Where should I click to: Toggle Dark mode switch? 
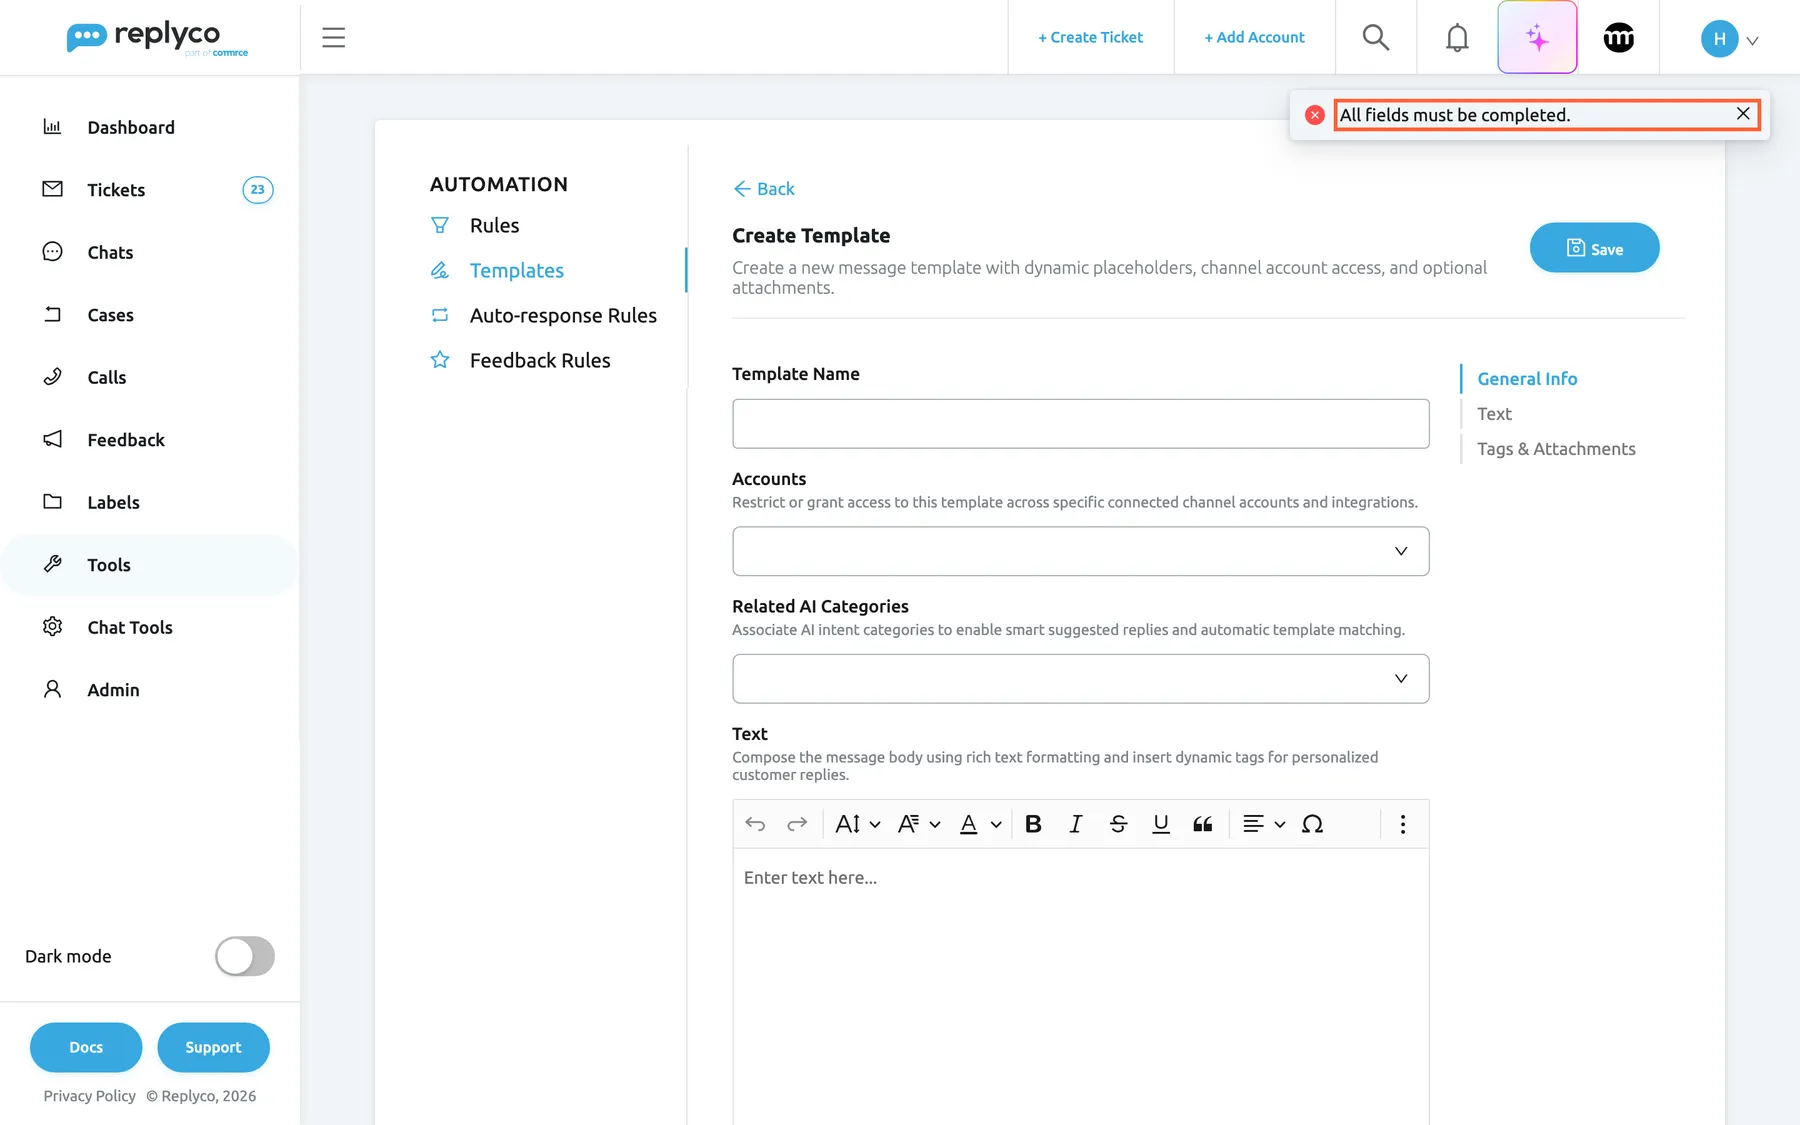point(245,956)
